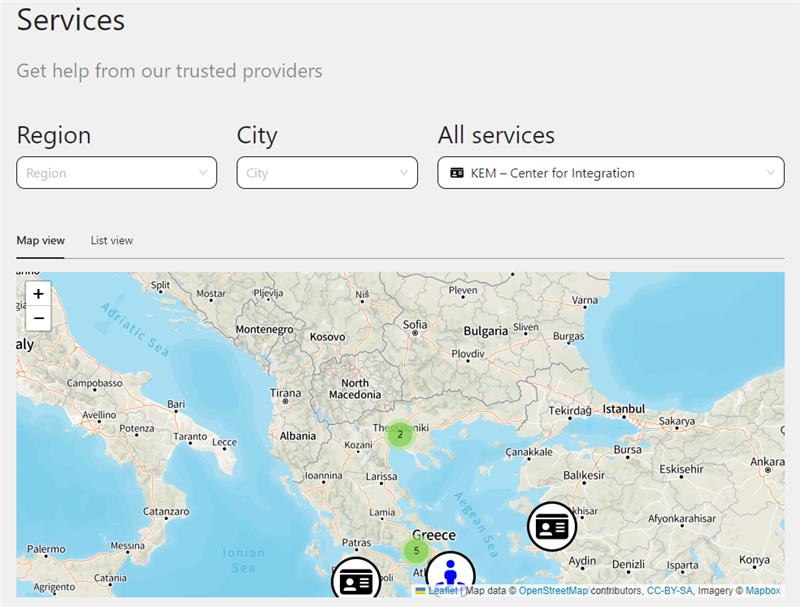Select the ID card marker near Balıkesir
Viewport: 800px width, 607px height.
tap(552, 527)
